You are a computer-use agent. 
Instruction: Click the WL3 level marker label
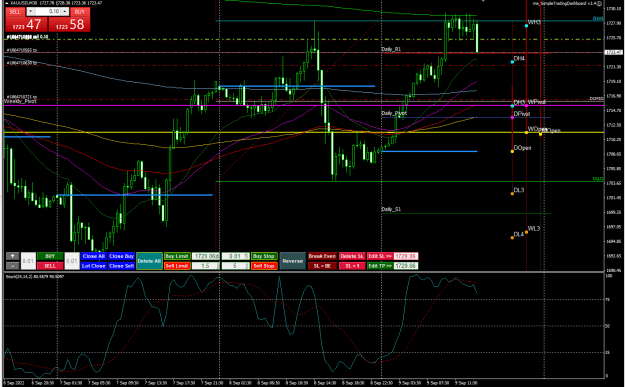534,228
